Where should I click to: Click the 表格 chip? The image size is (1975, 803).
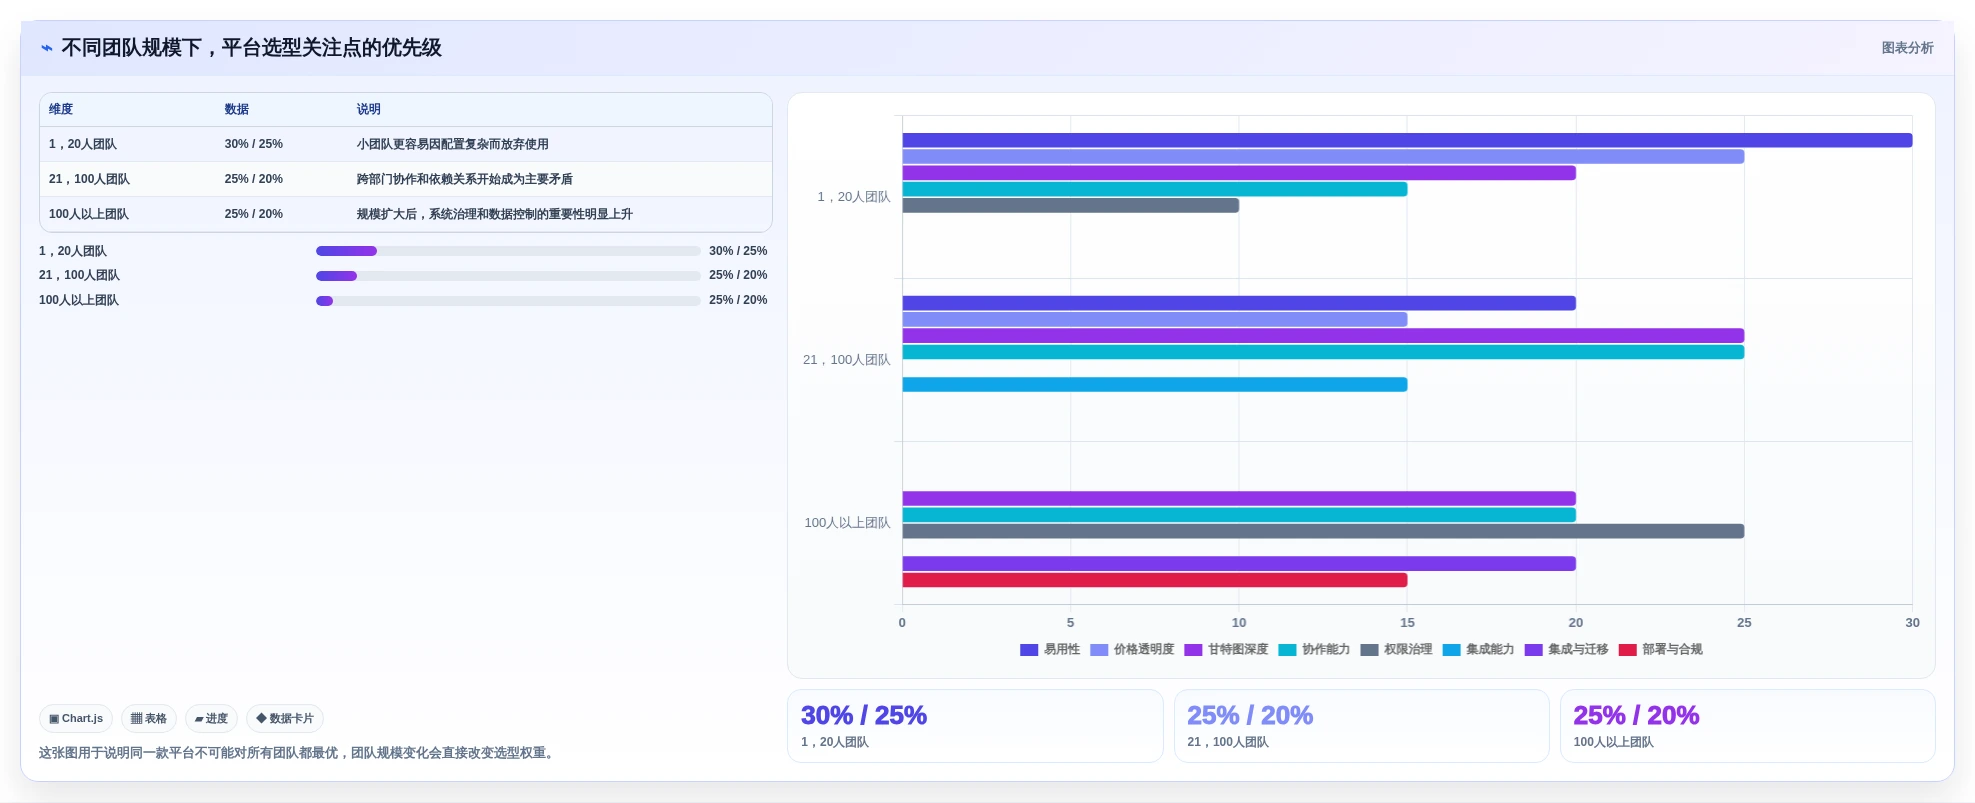click(x=149, y=719)
